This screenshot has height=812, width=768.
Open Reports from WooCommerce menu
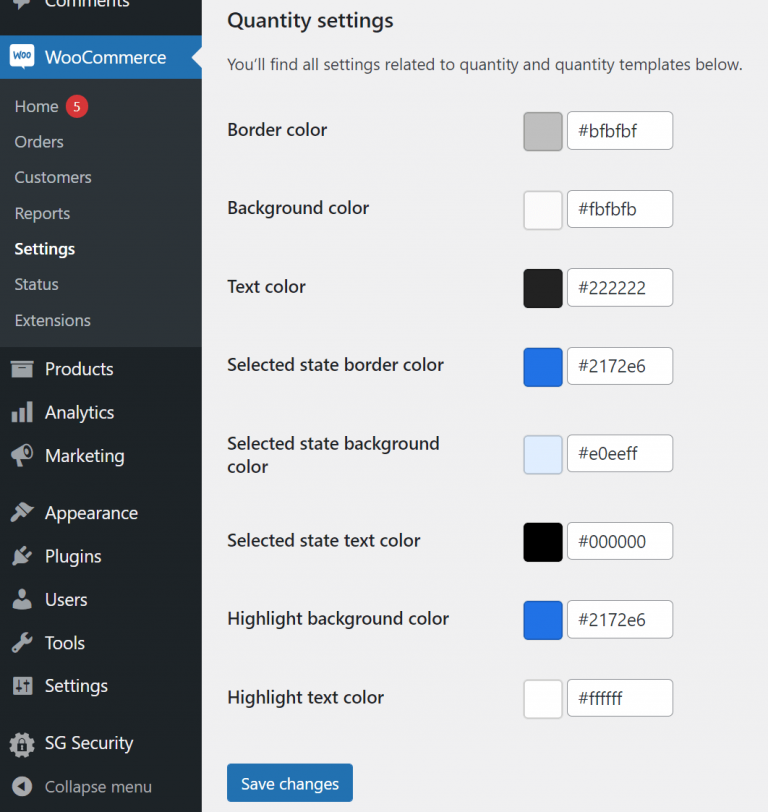pyautogui.click(x=42, y=213)
